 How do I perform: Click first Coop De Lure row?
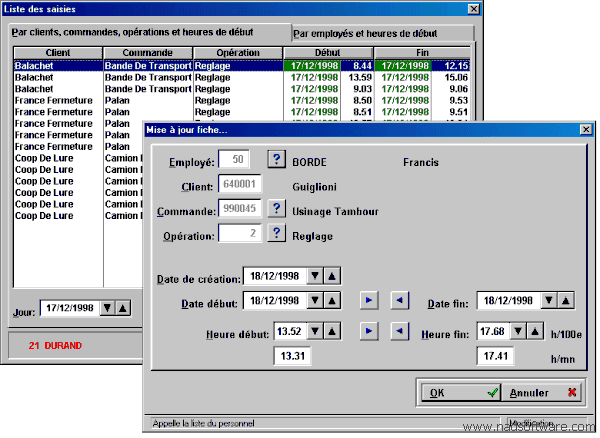click(x=78, y=158)
